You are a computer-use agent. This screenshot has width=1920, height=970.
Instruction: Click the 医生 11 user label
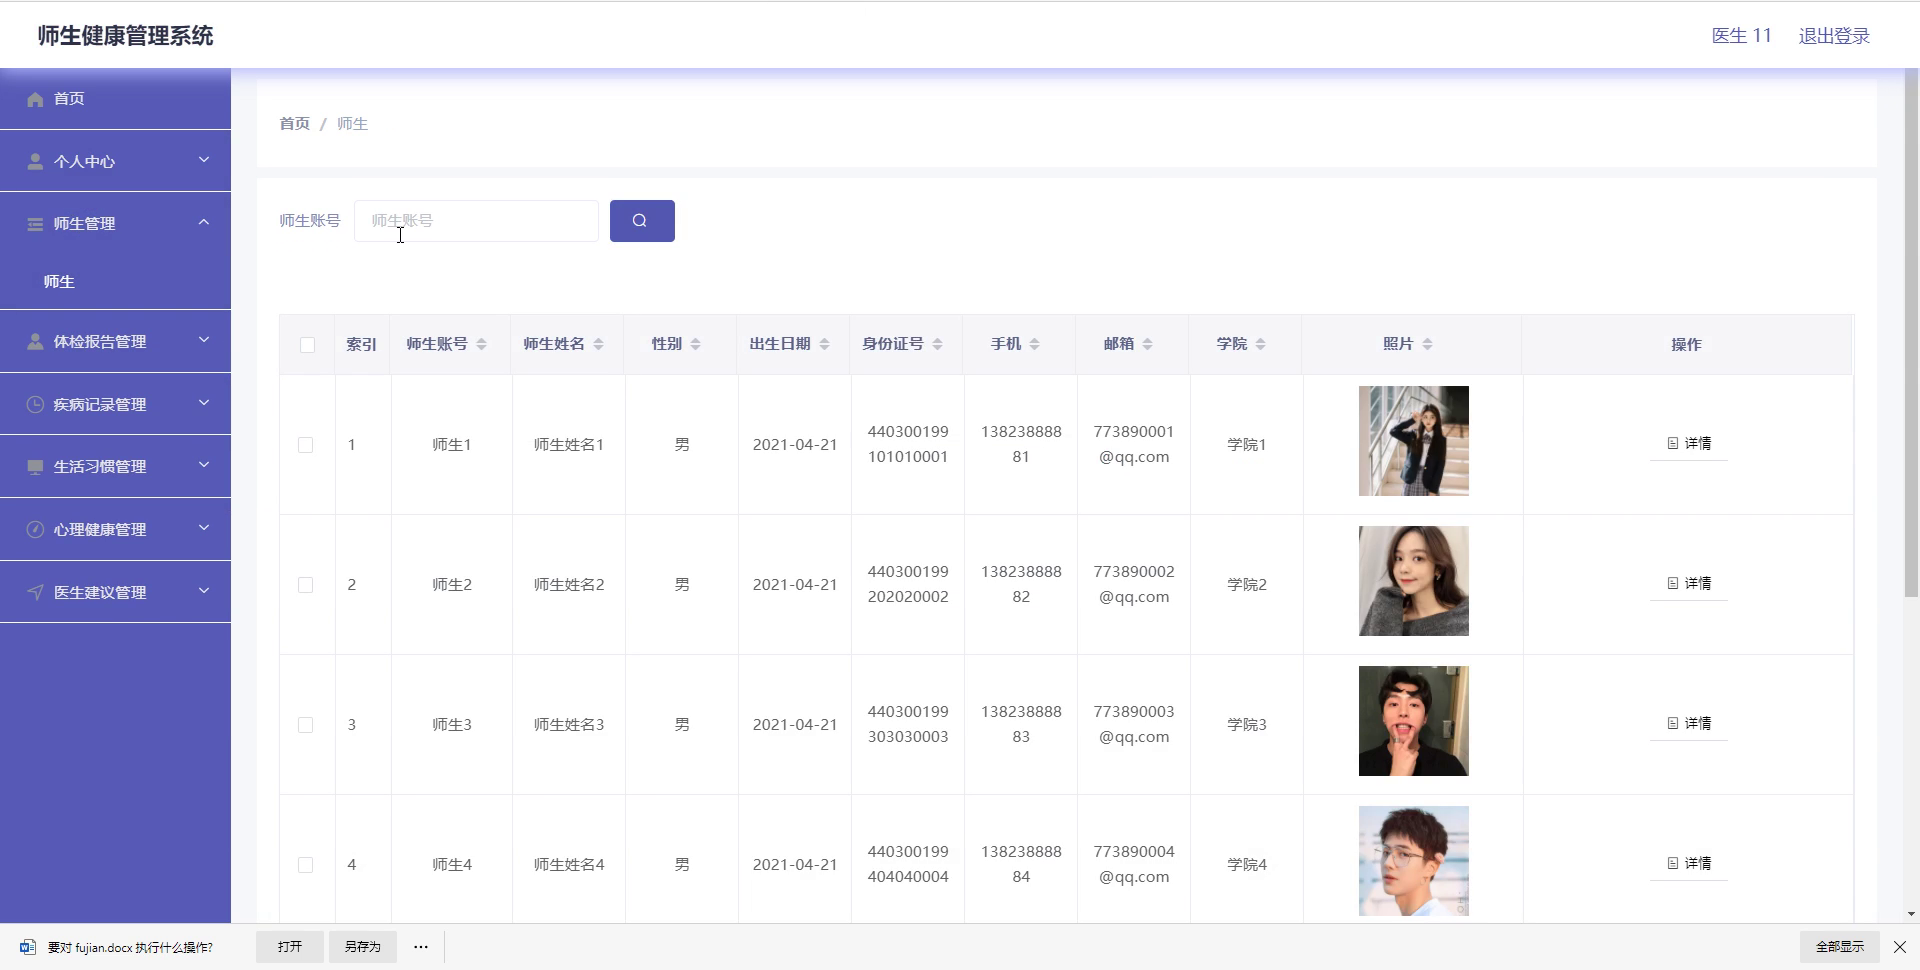[x=1742, y=36]
